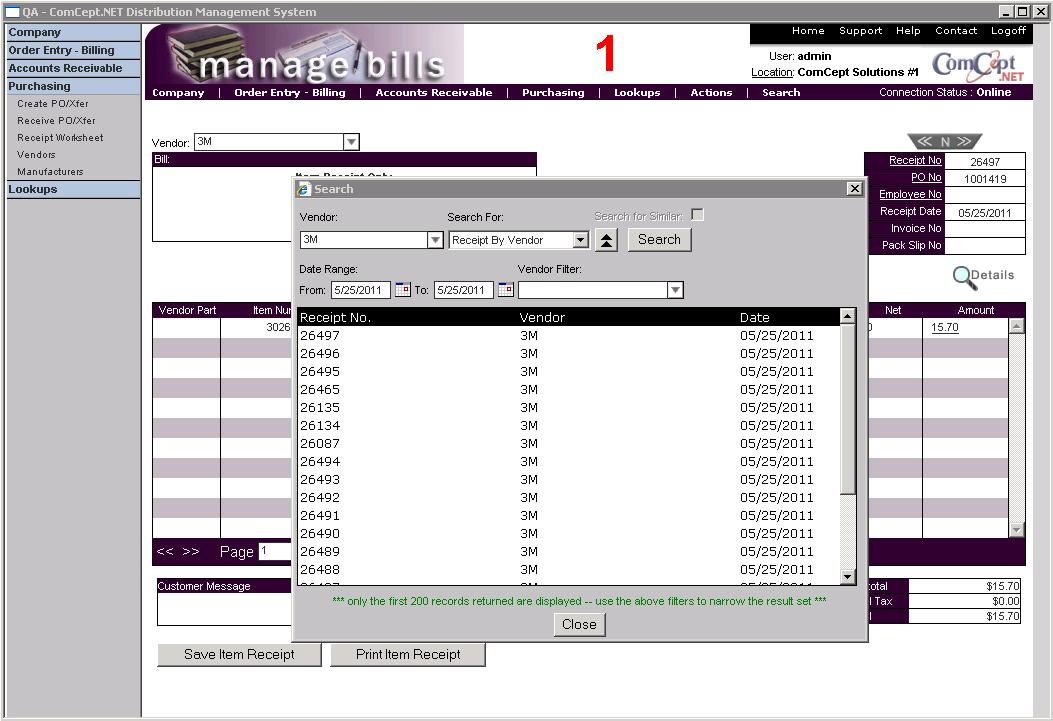Click the Details magnifying glass icon
The image size is (1053, 721).
pyautogui.click(x=964, y=276)
